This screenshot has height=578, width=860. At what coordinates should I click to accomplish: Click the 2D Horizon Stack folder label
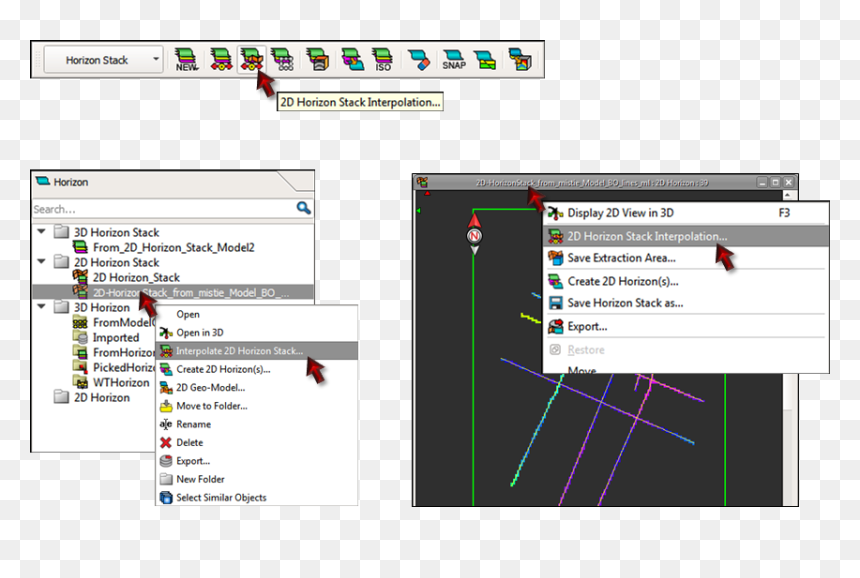point(116,263)
